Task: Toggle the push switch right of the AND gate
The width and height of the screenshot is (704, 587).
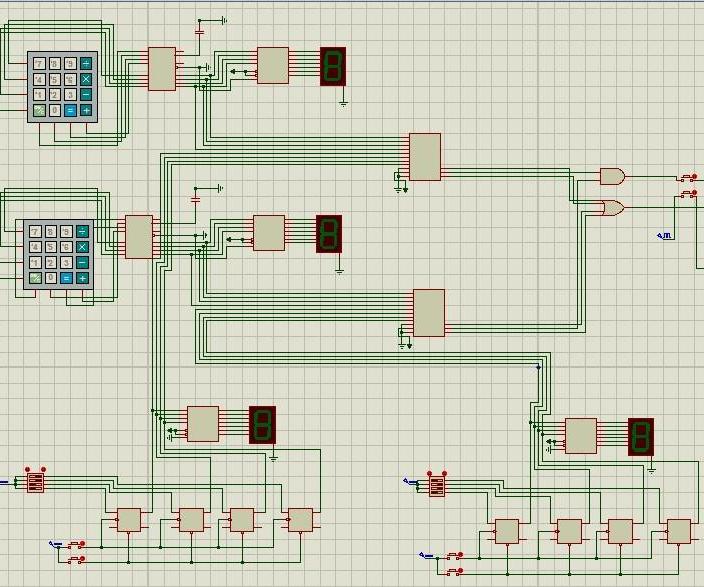Action: pos(688,178)
